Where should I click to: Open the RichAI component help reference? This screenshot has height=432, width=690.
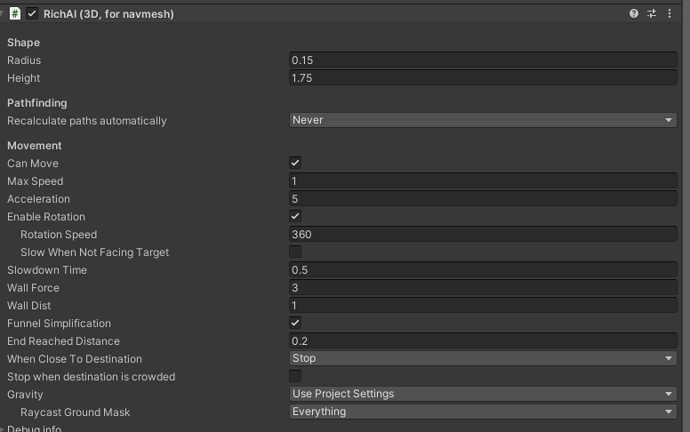(x=634, y=14)
